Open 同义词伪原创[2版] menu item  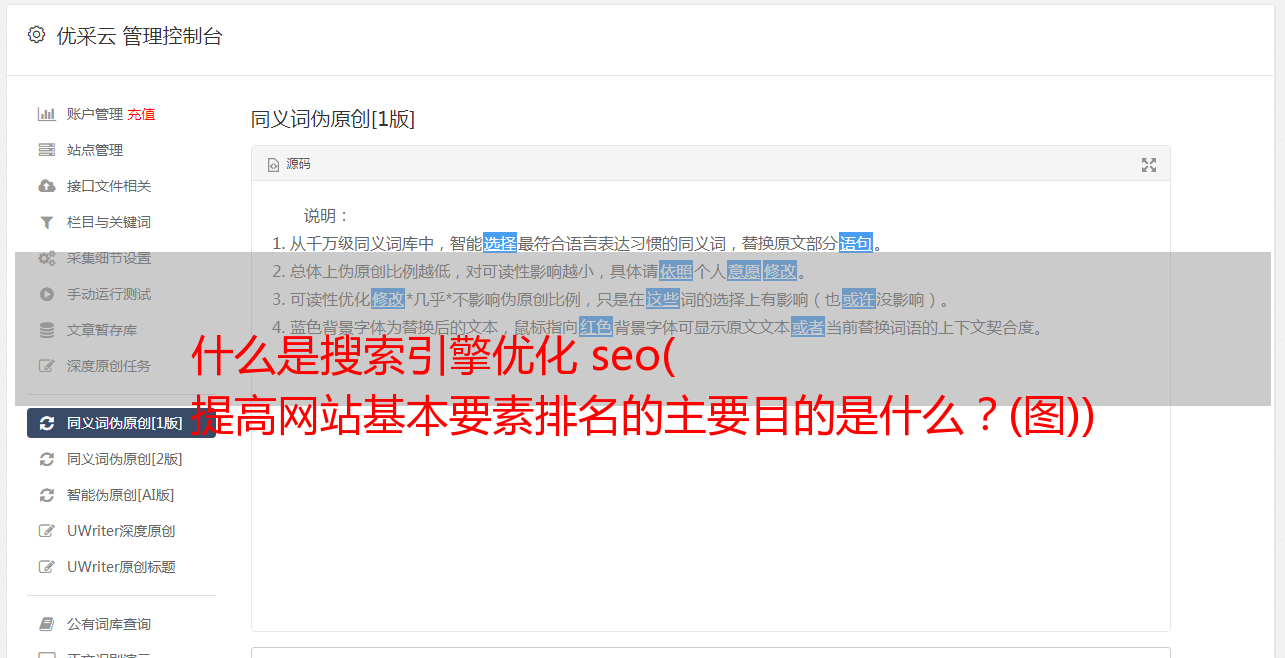121,459
